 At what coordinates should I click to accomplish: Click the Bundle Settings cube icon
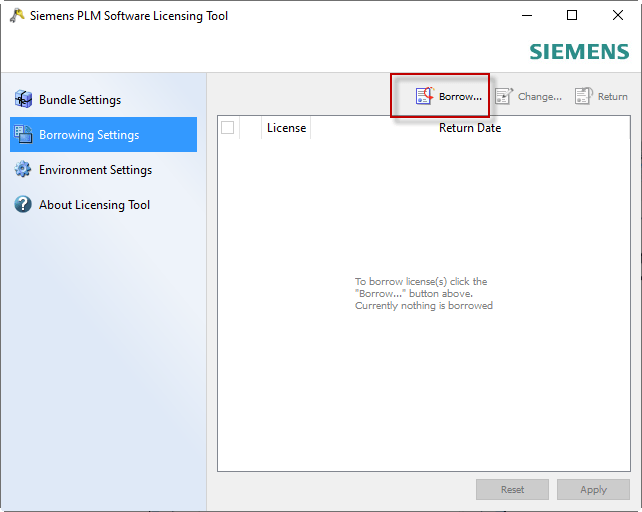pos(23,99)
